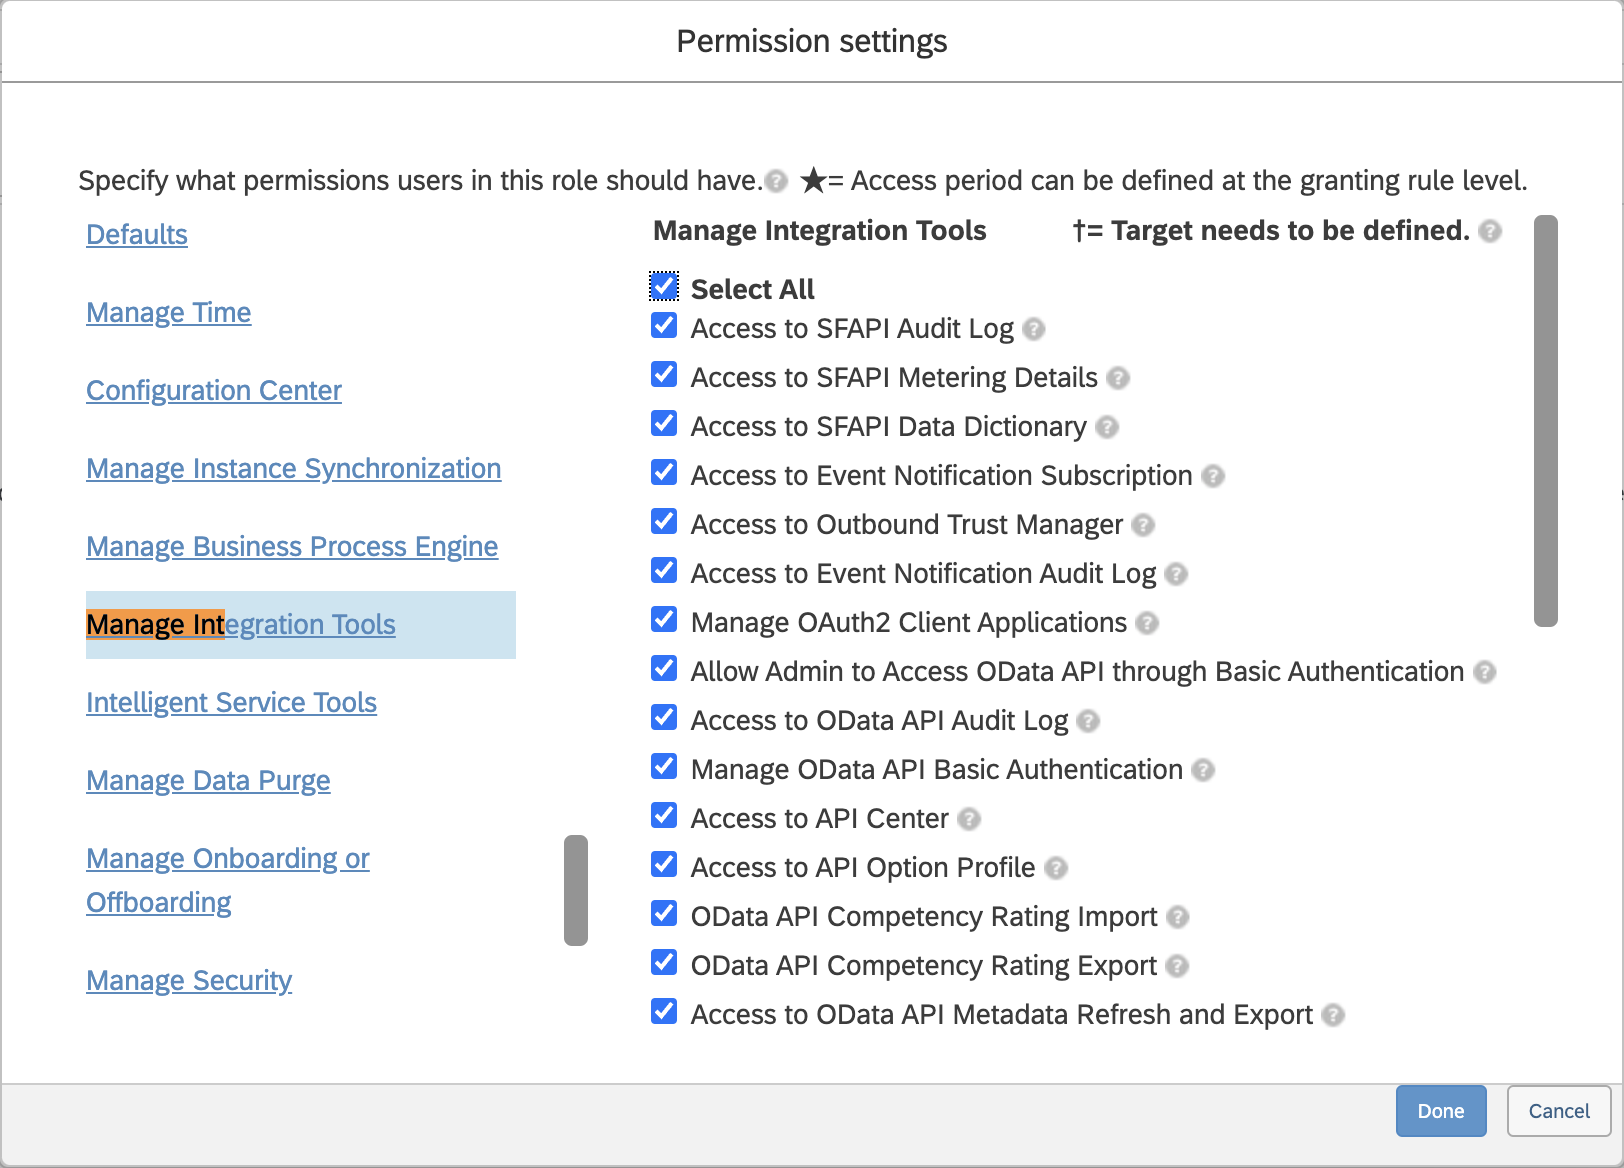Disable Access to OData API Audit Log
The width and height of the screenshot is (1624, 1168).
coord(664,718)
